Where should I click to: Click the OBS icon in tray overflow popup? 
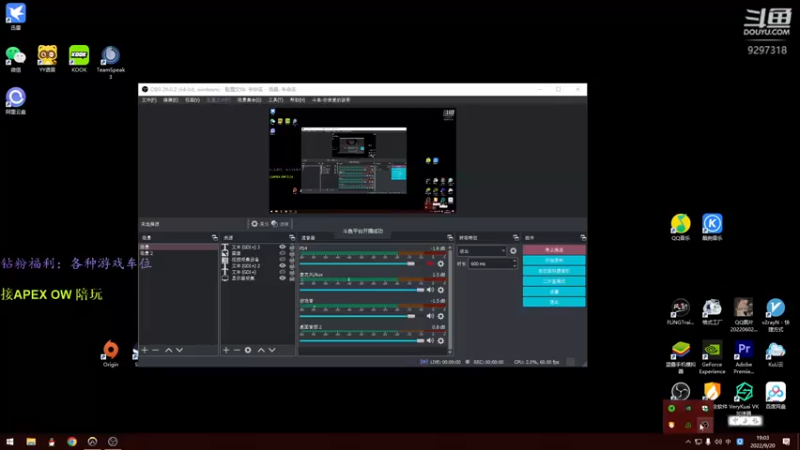[705, 424]
